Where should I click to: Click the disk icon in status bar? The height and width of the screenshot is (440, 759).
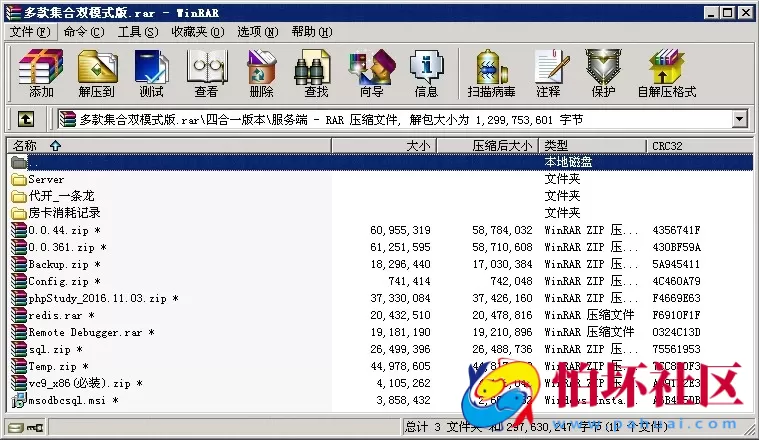click(16, 427)
